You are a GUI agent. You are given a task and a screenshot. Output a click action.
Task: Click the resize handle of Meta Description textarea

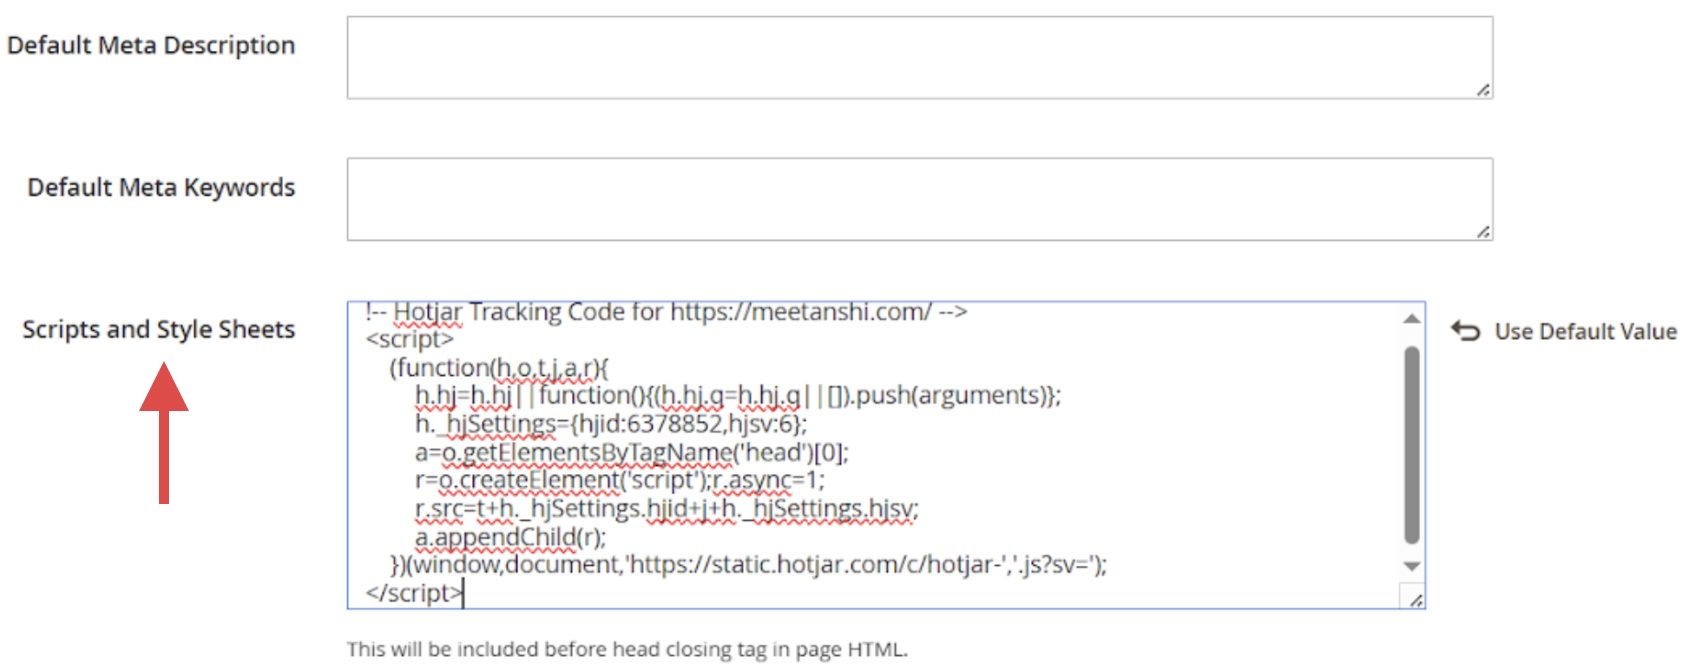point(1483,90)
